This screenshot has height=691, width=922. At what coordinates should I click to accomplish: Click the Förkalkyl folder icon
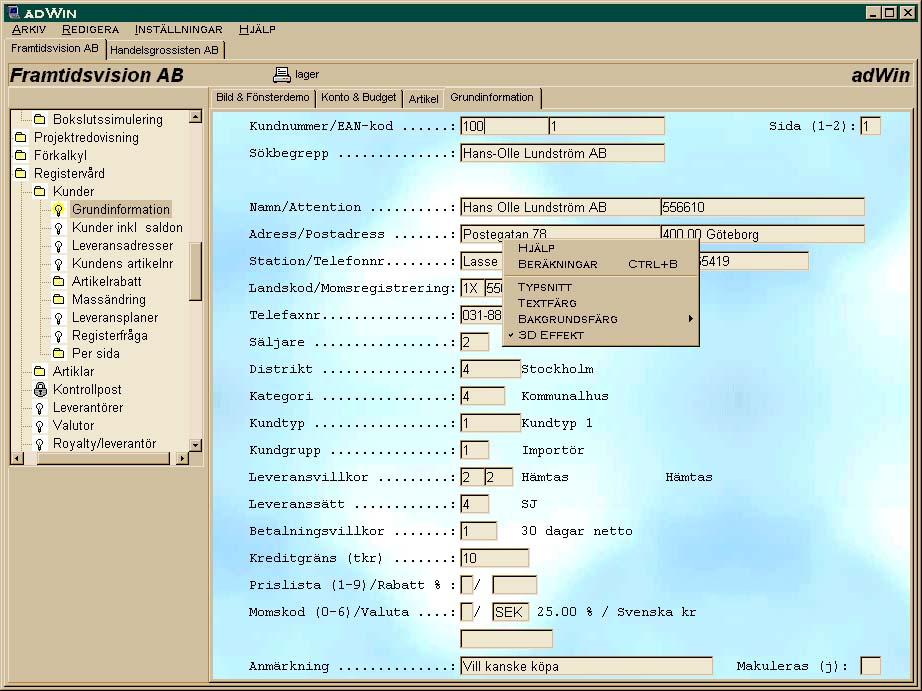pyautogui.click(x=21, y=155)
